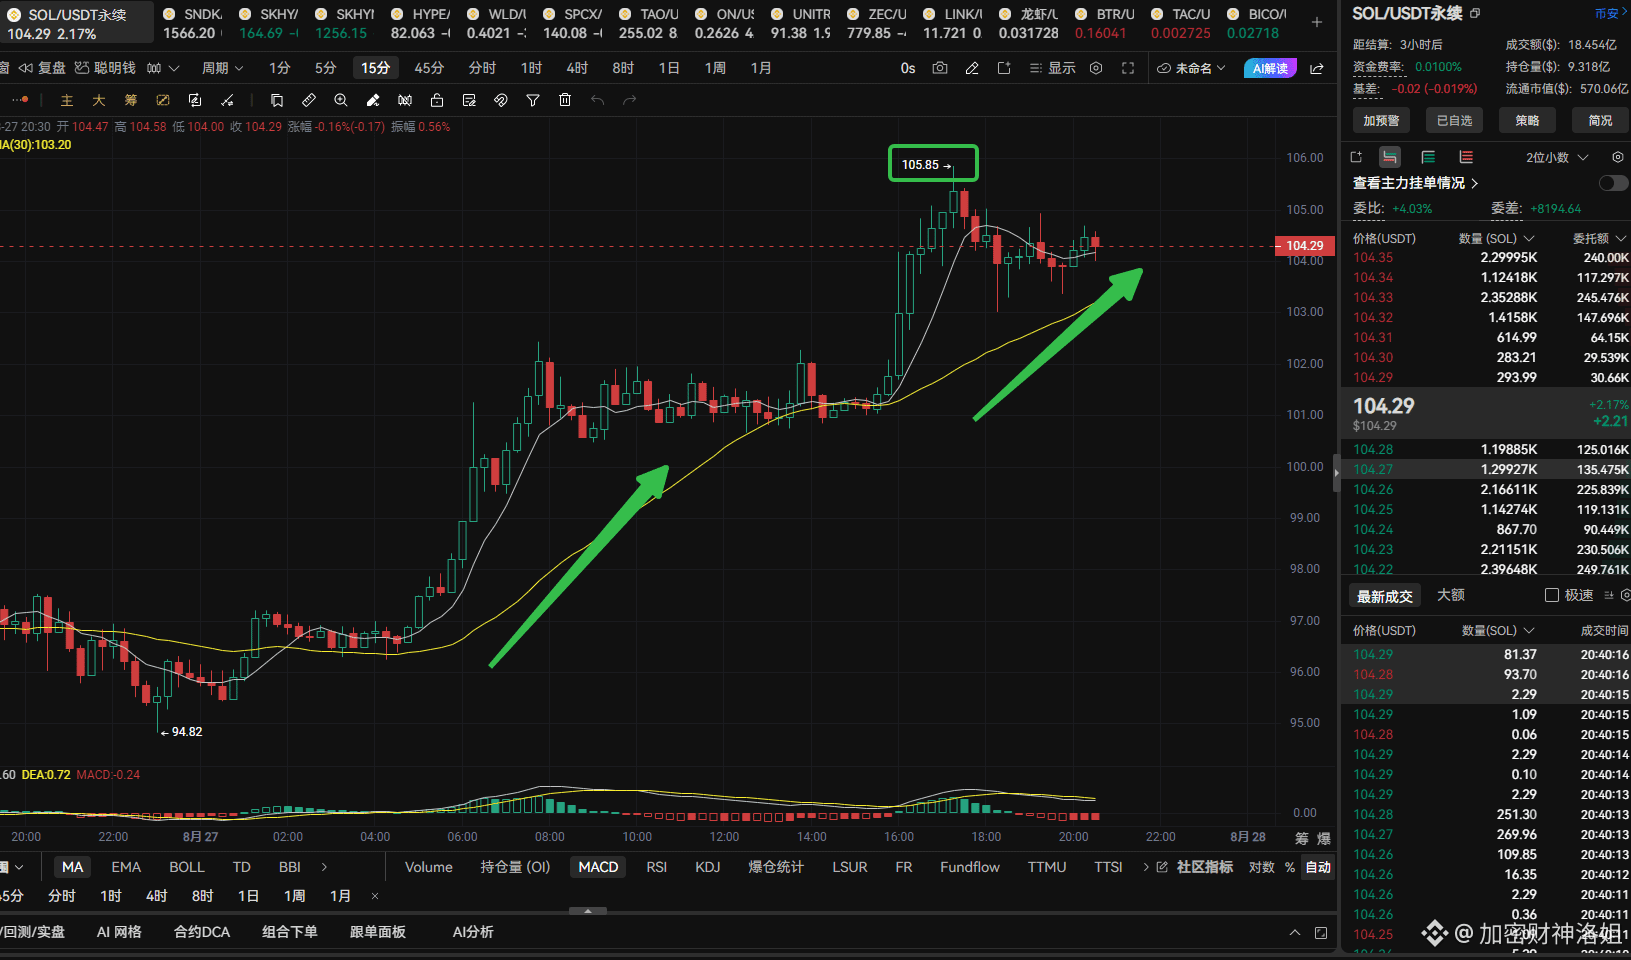Toggle the MA indicator on chart

click(x=73, y=867)
